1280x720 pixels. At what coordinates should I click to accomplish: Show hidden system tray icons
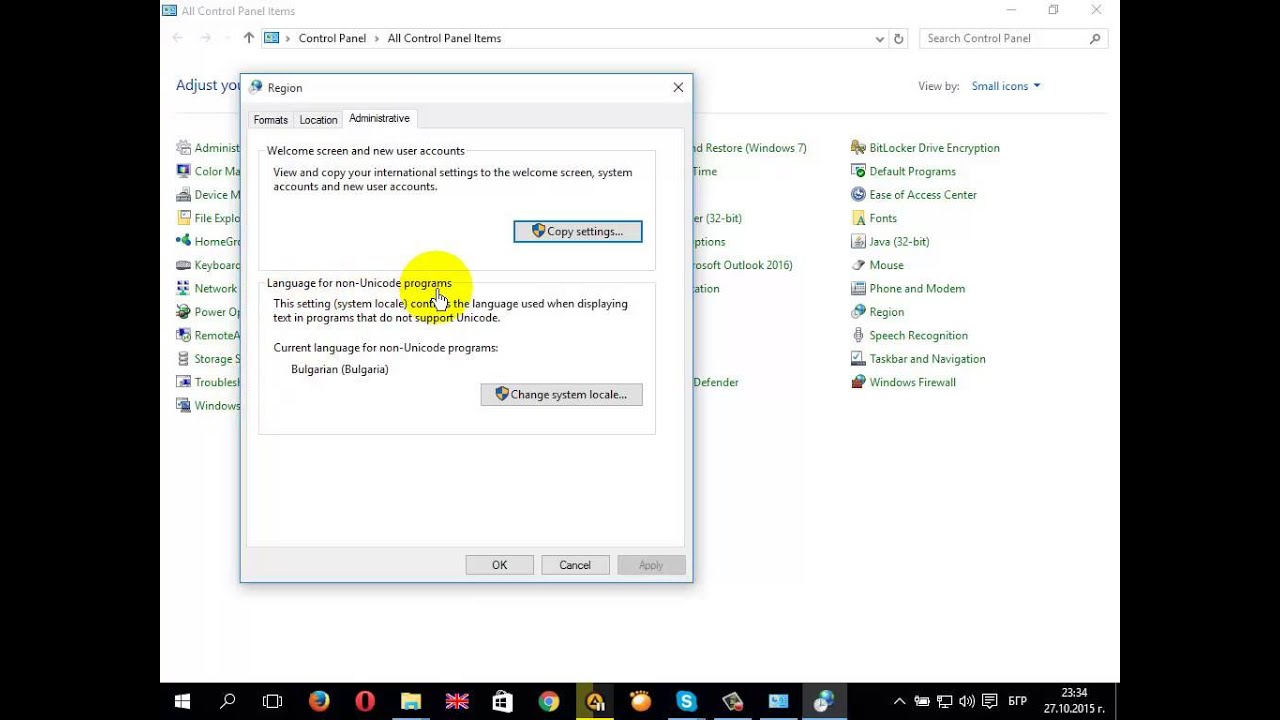(x=899, y=701)
